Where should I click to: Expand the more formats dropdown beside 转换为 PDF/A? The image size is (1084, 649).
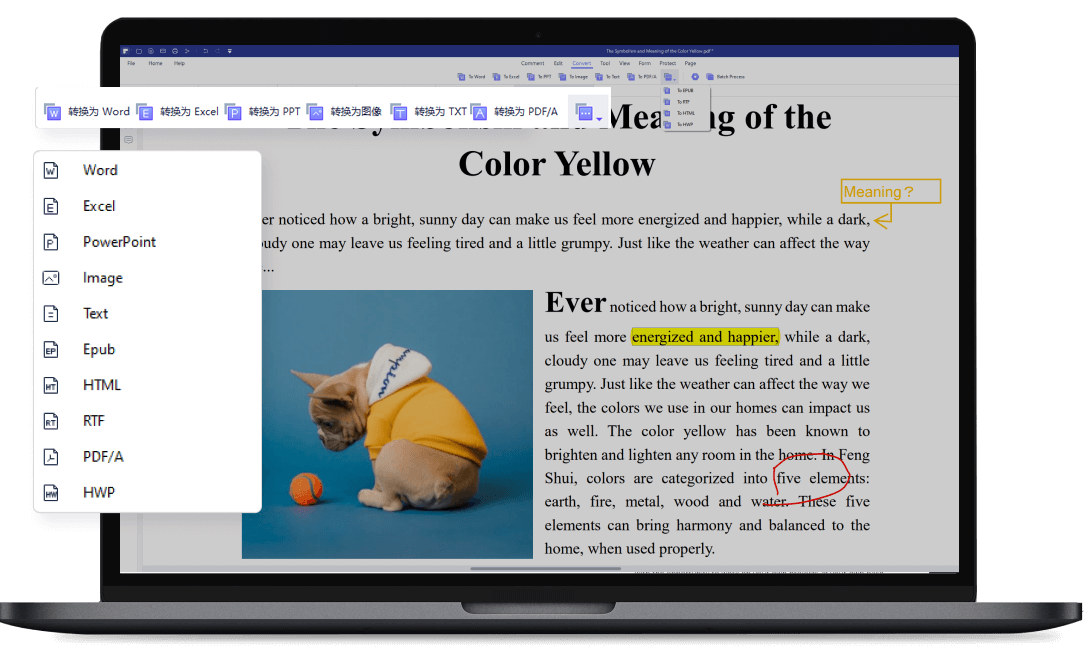point(588,113)
